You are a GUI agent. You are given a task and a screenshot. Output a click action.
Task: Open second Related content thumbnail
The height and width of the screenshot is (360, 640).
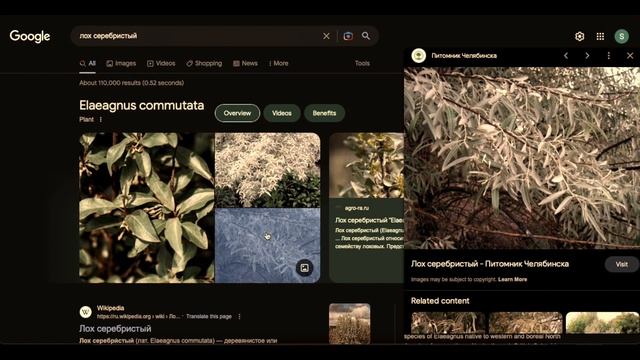click(525, 323)
